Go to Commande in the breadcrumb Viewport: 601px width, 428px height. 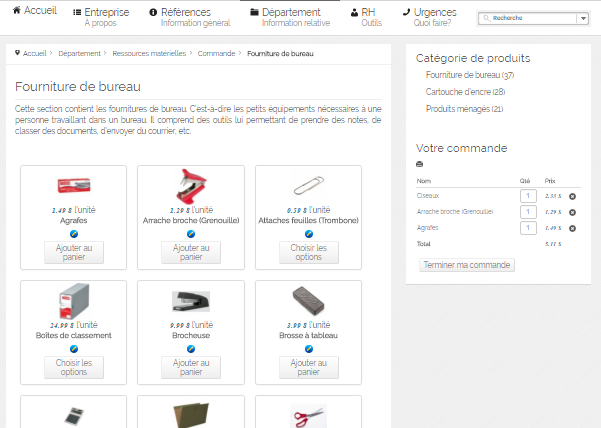[x=216, y=53]
